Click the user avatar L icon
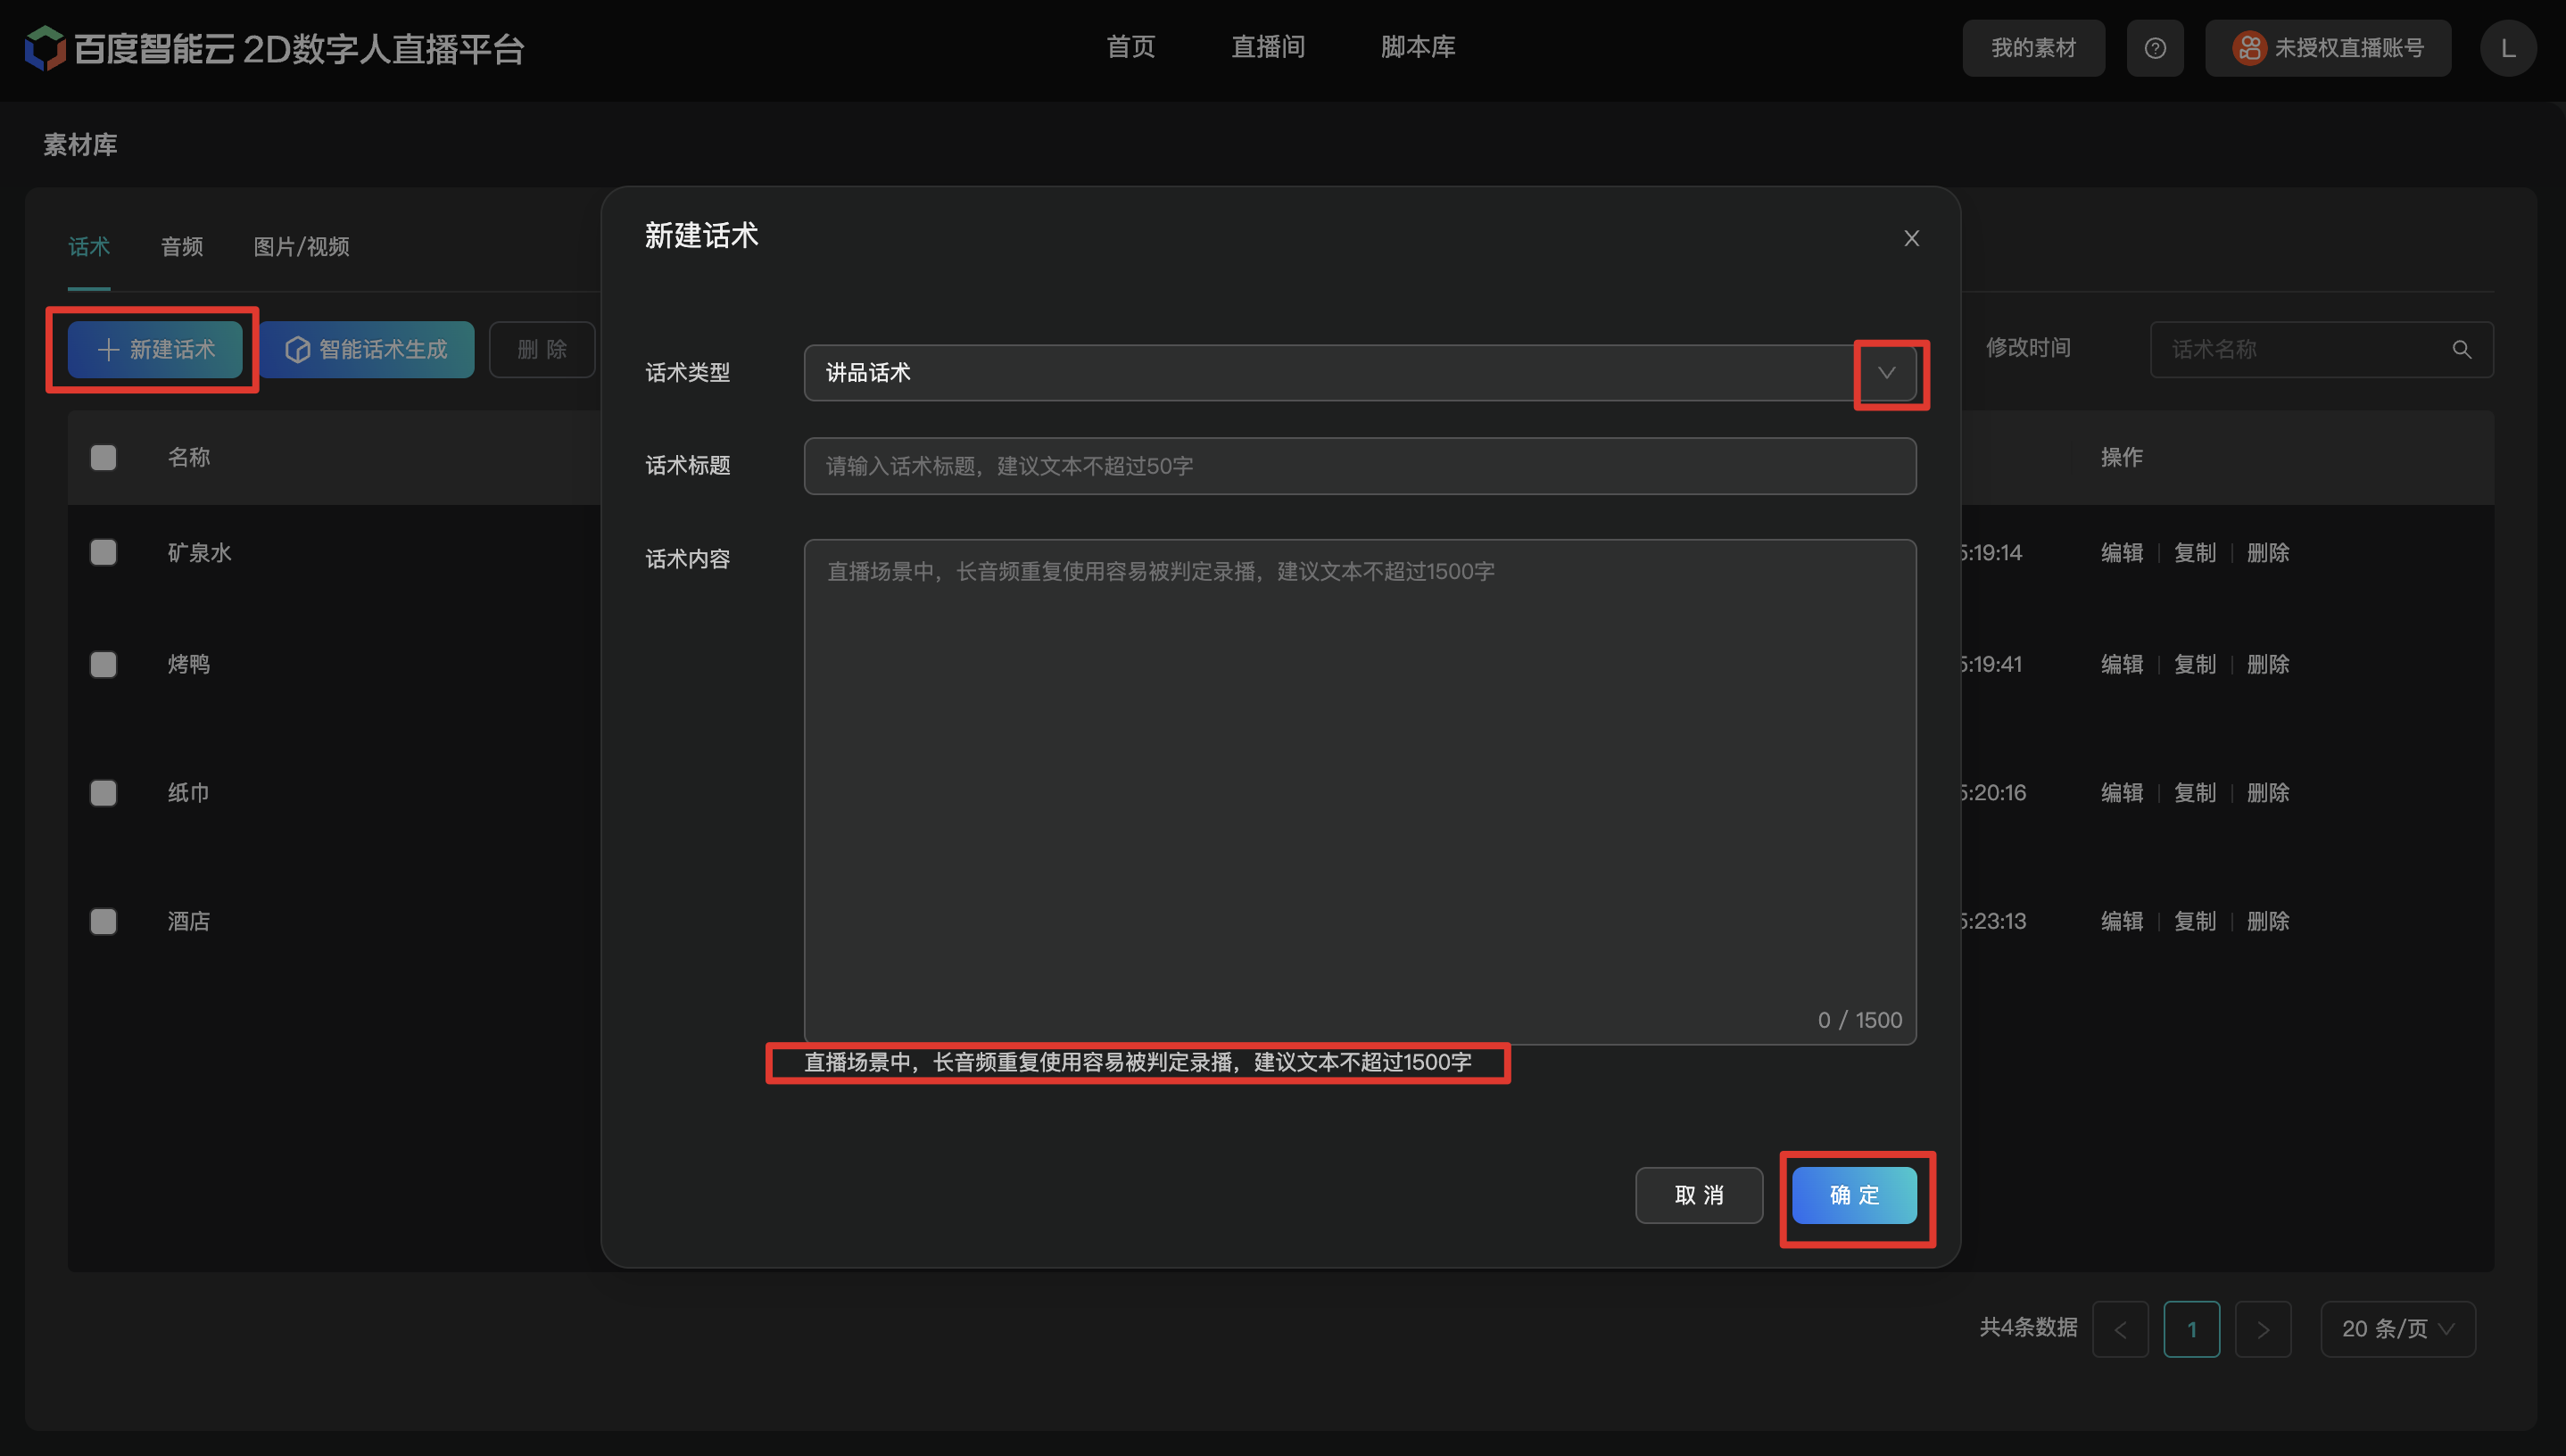2566x1456 pixels. 2508,48
